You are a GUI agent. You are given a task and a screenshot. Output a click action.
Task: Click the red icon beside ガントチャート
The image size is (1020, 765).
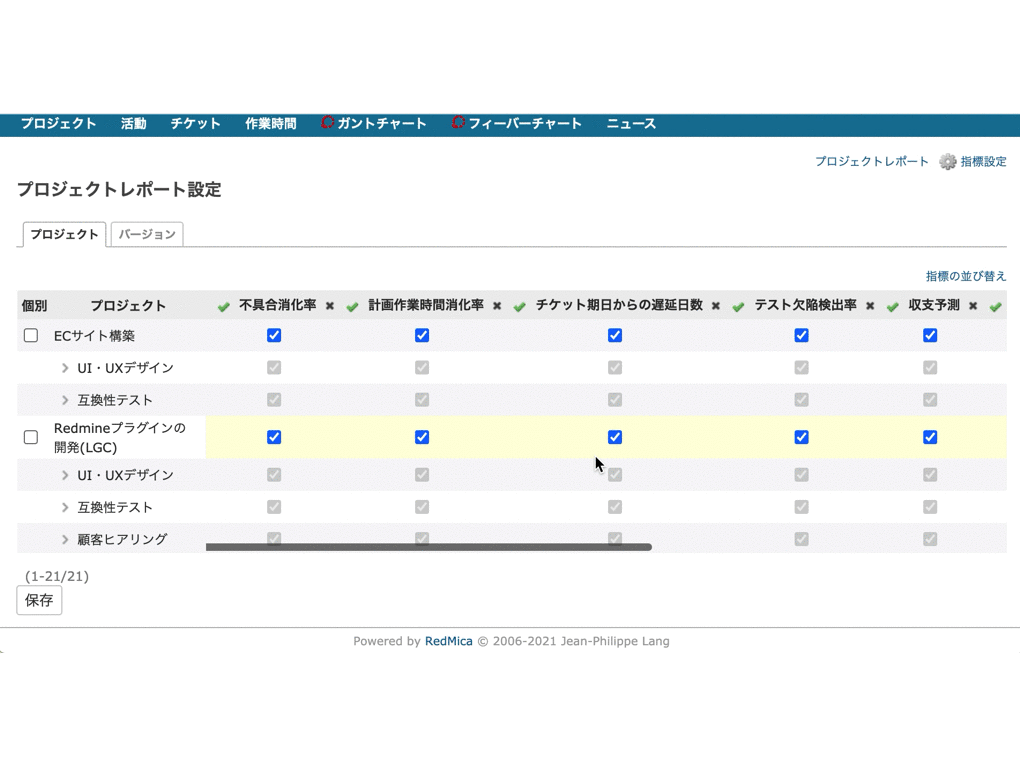click(x=327, y=122)
